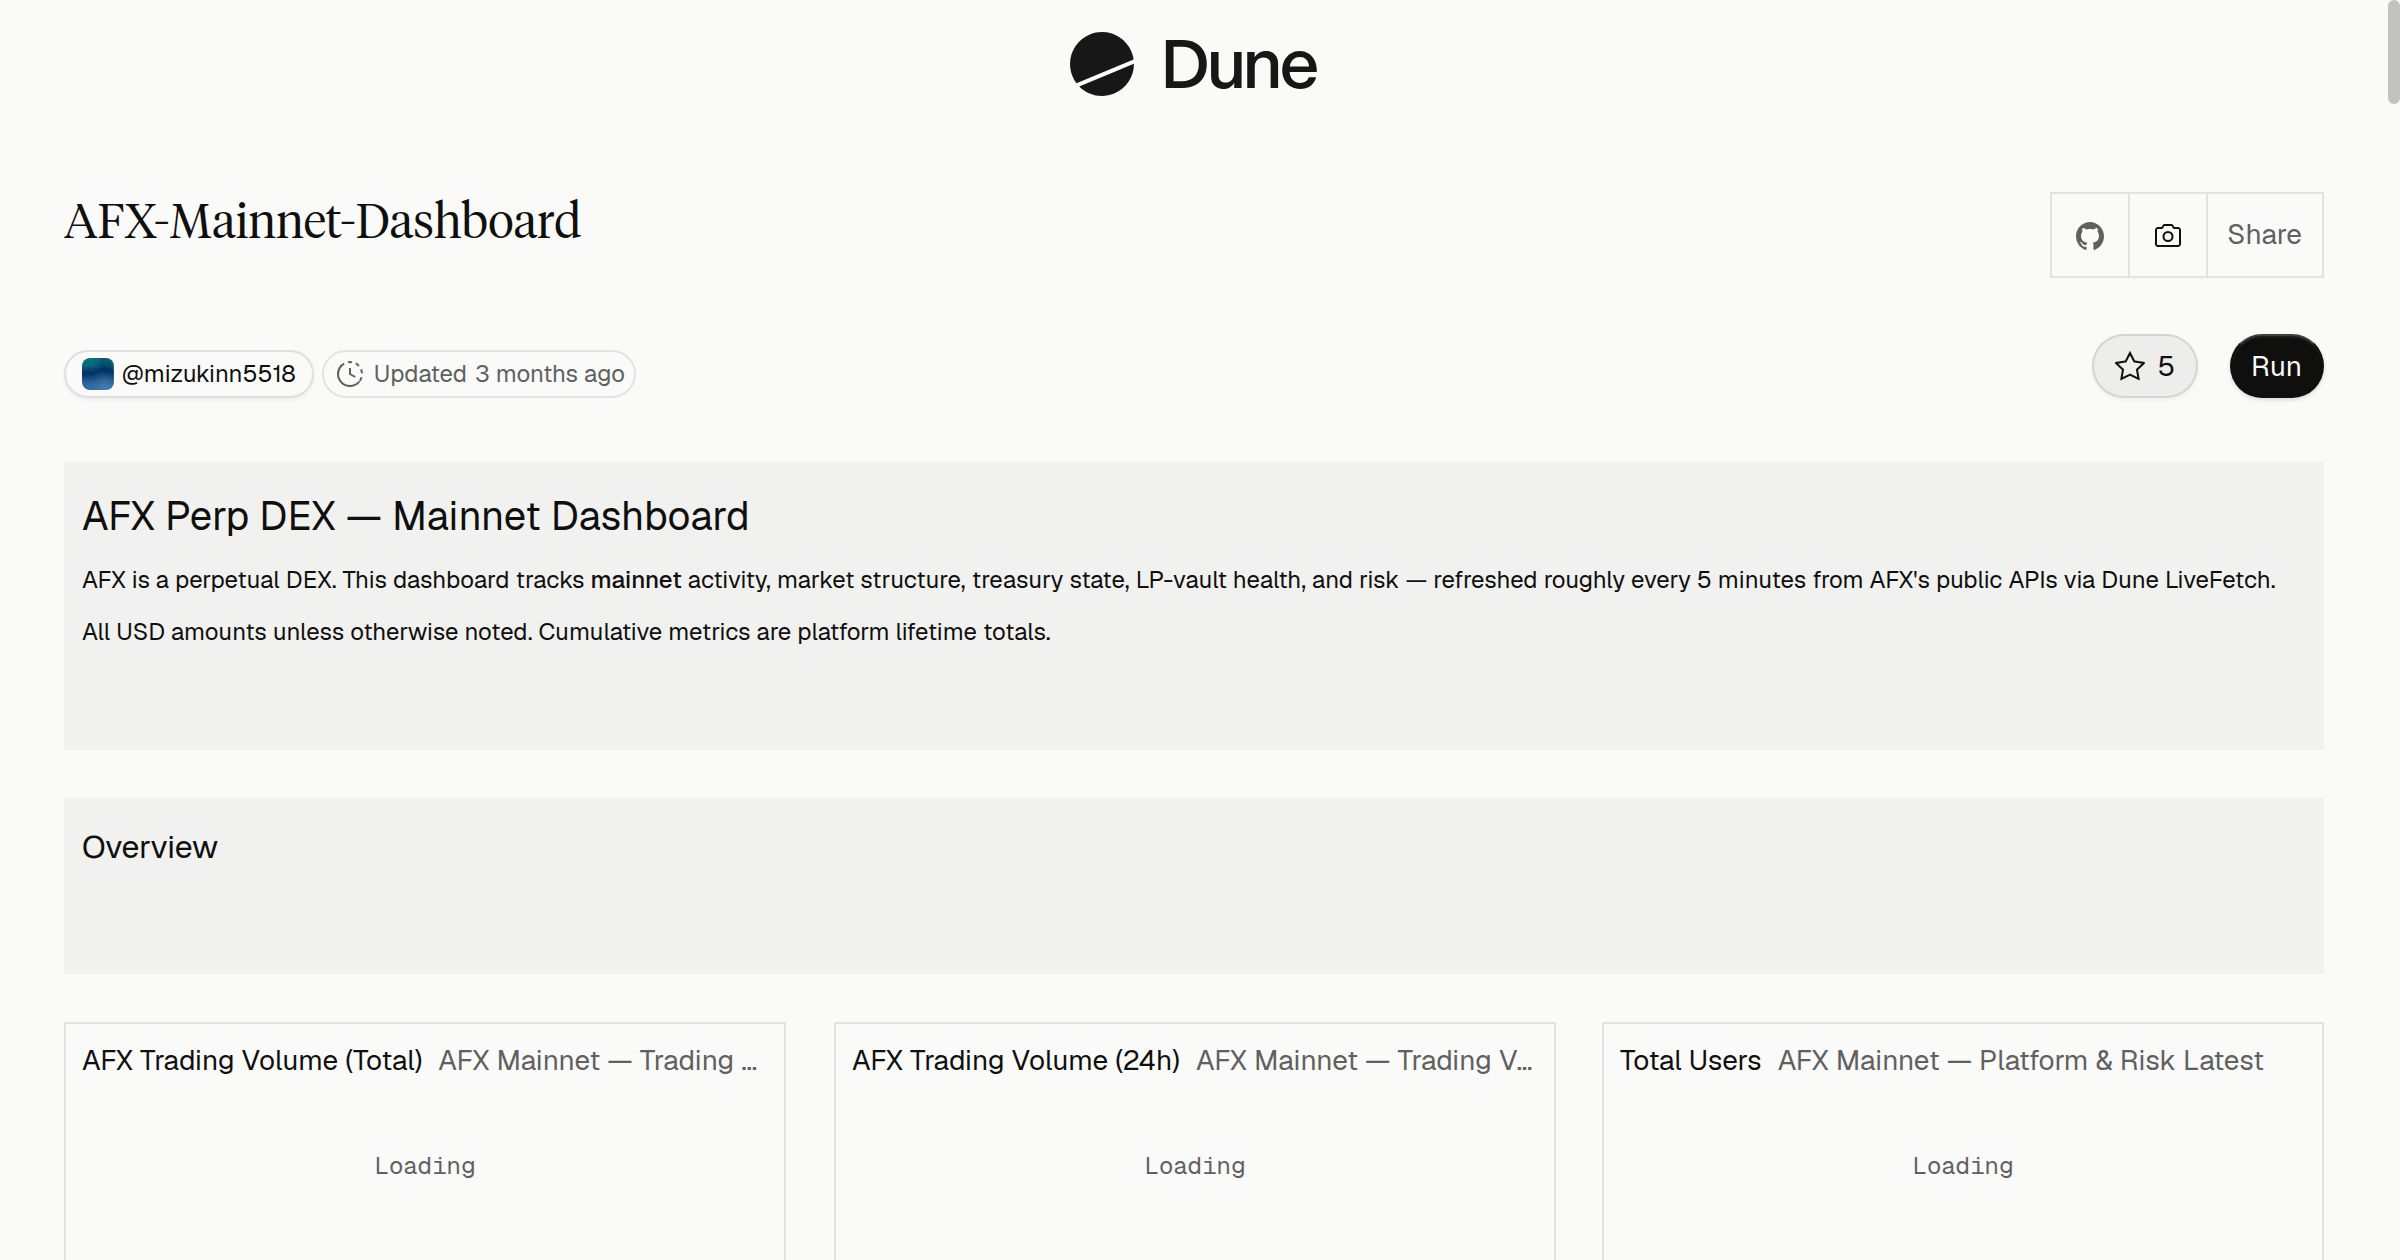Open AFX Trading Volume (Total) widget title
The width and height of the screenshot is (2400, 1260).
[x=252, y=1060]
